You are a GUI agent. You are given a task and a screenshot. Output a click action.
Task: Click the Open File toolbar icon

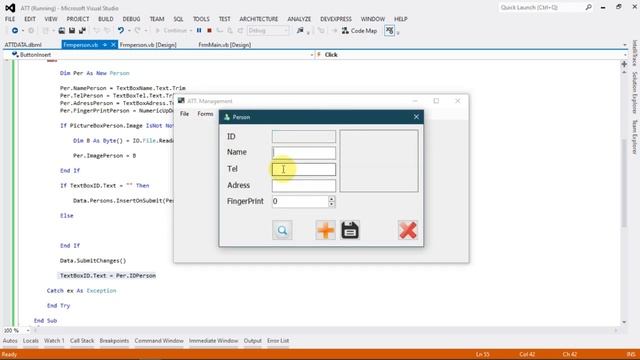(x=62, y=31)
